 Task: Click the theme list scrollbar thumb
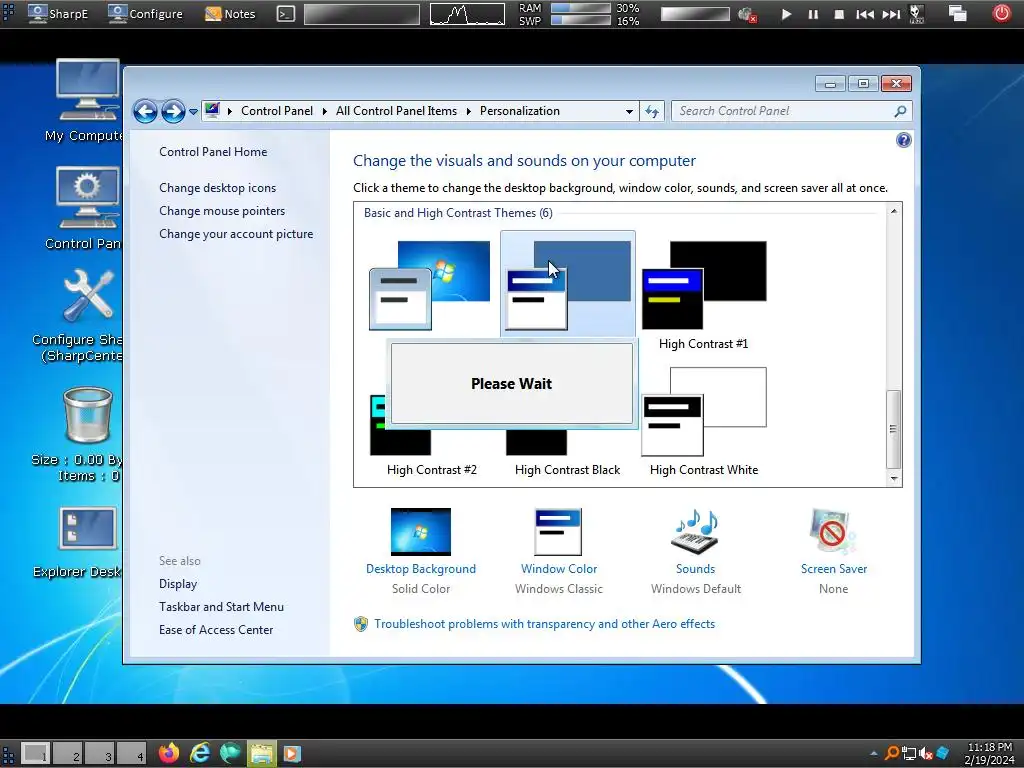(x=893, y=429)
